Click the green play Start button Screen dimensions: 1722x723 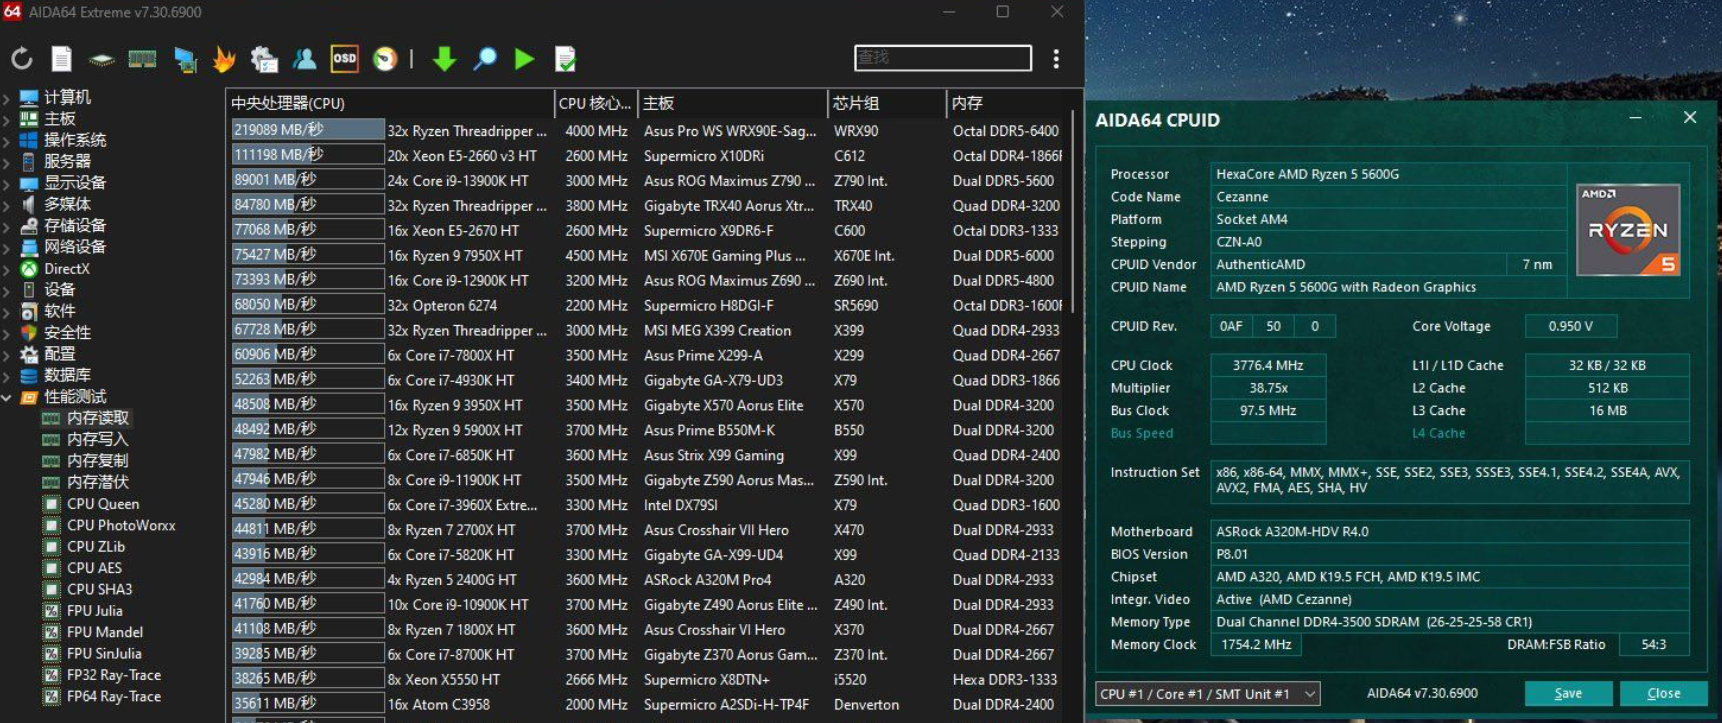tap(524, 59)
